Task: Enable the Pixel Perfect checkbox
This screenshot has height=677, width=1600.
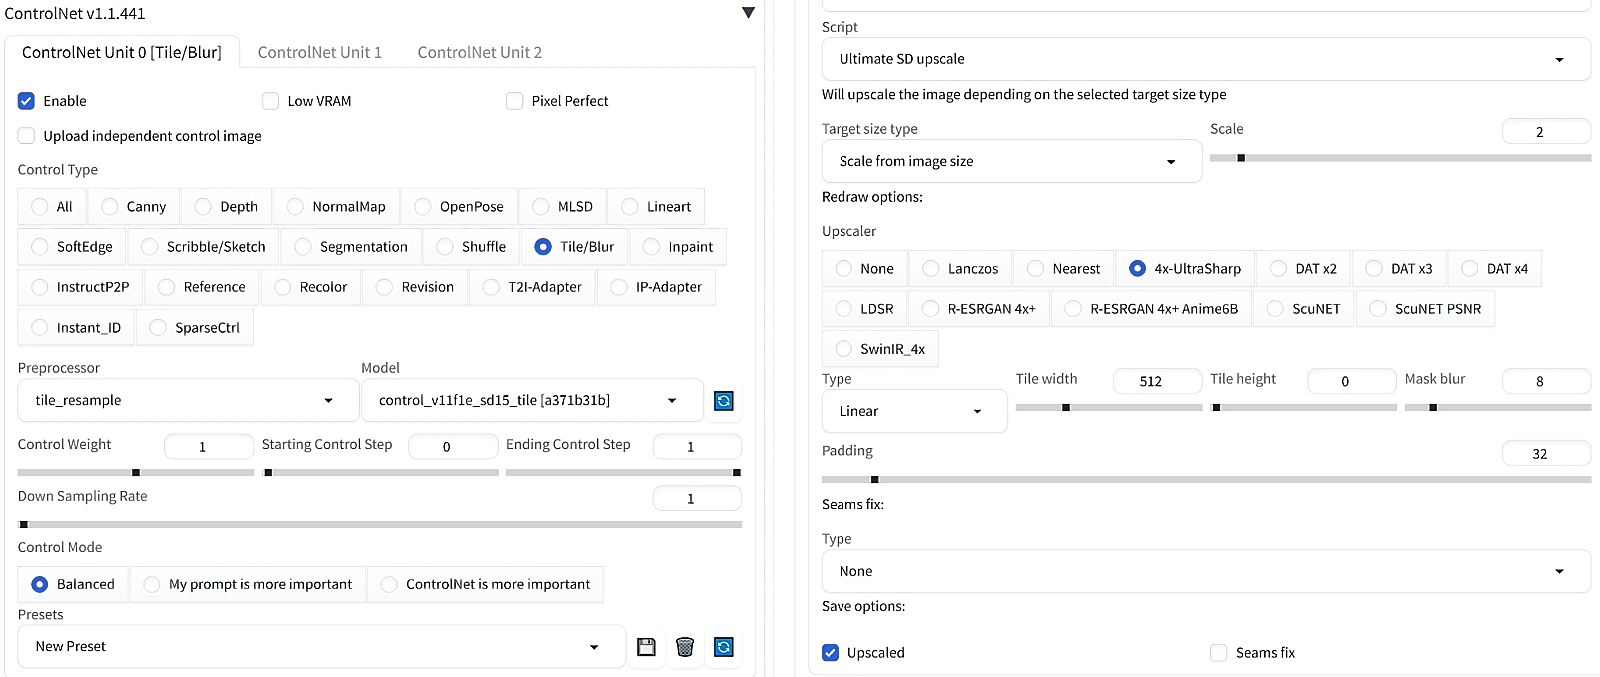Action: point(515,101)
